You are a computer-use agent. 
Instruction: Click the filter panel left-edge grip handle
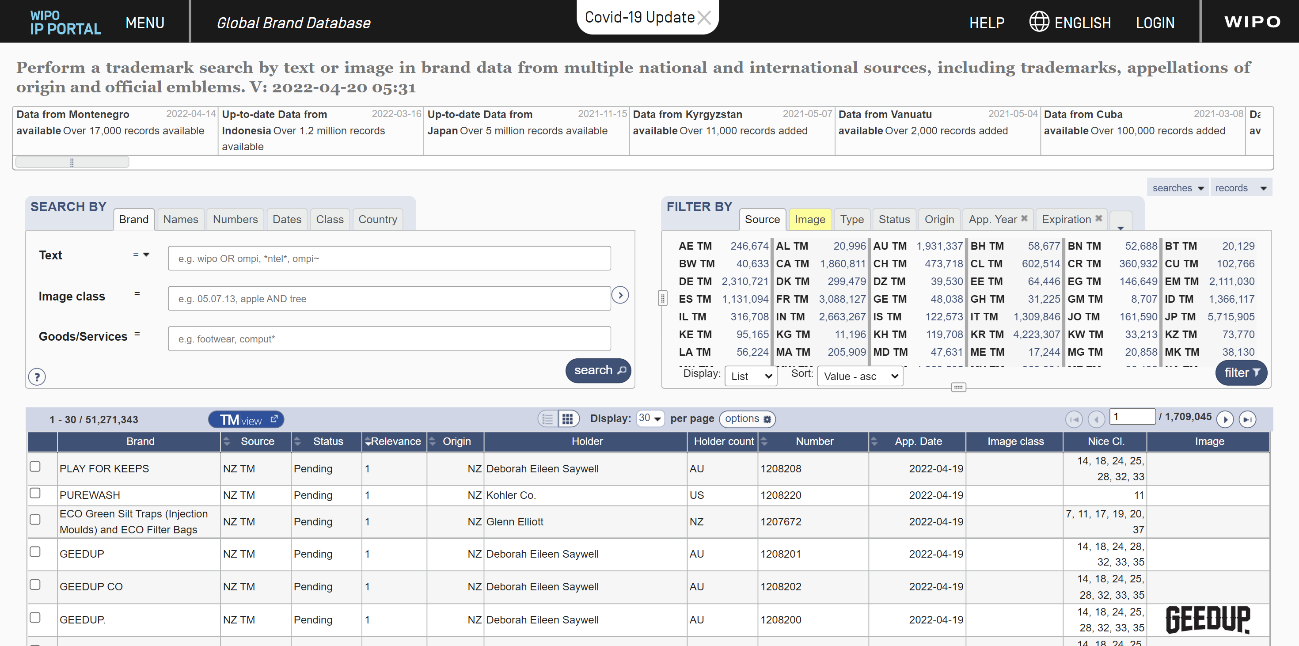[661, 298]
